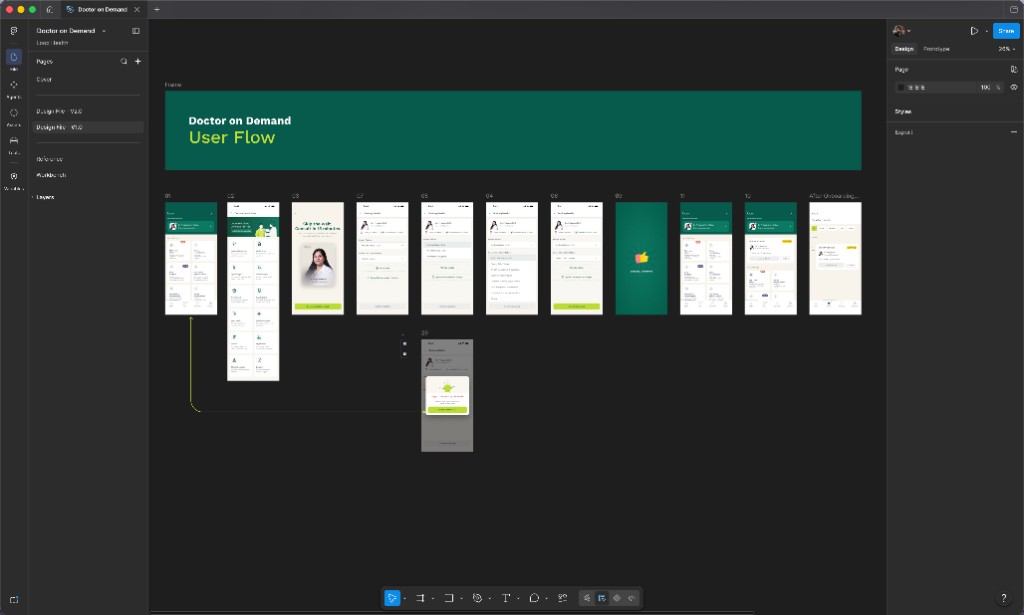Toggle page background visibility eye icon
This screenshot has height=615, width=1024.
coord(1014,87)
